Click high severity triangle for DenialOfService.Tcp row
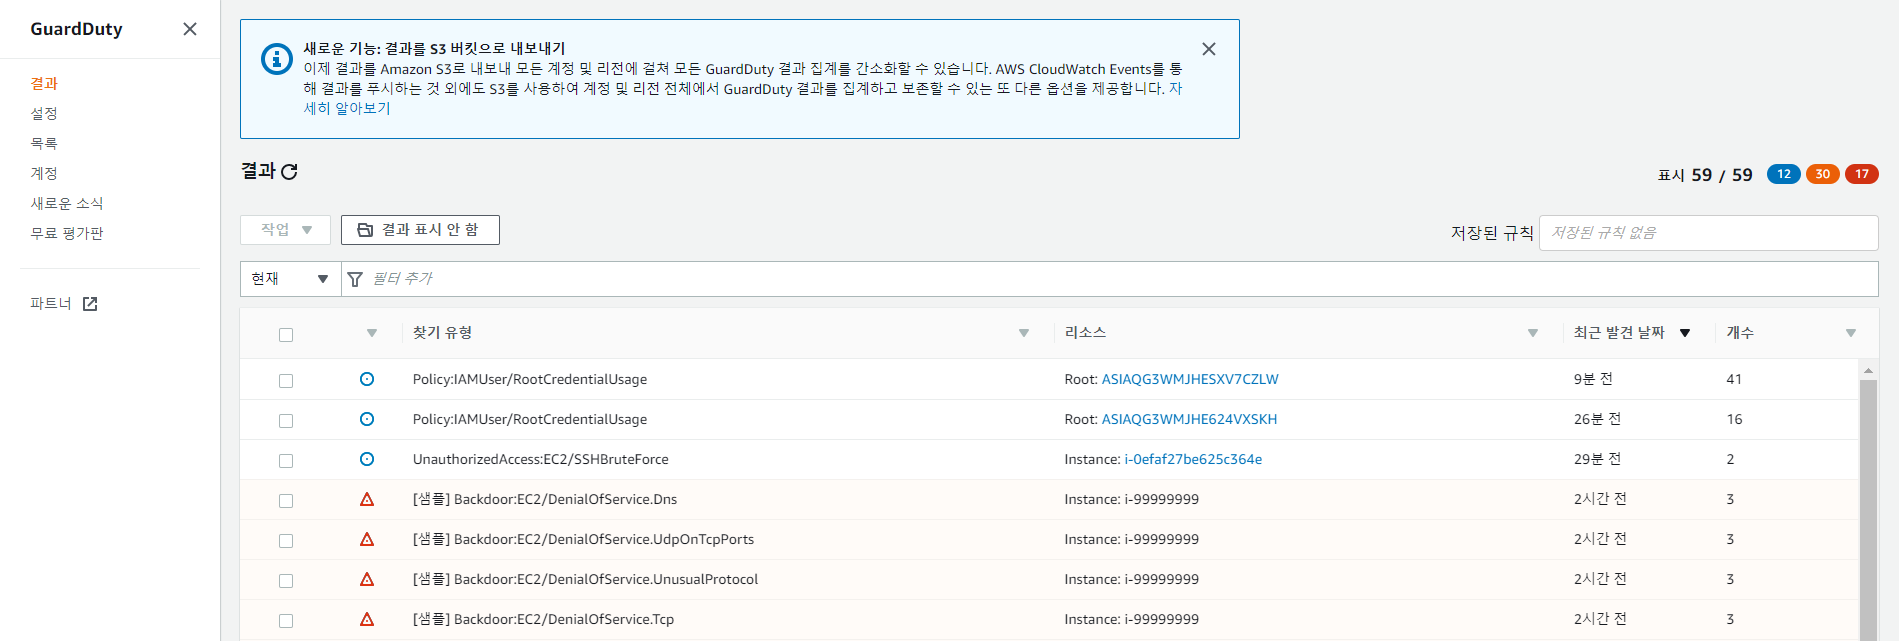Viewport: 1899px width, 641px height. [367, 619]
